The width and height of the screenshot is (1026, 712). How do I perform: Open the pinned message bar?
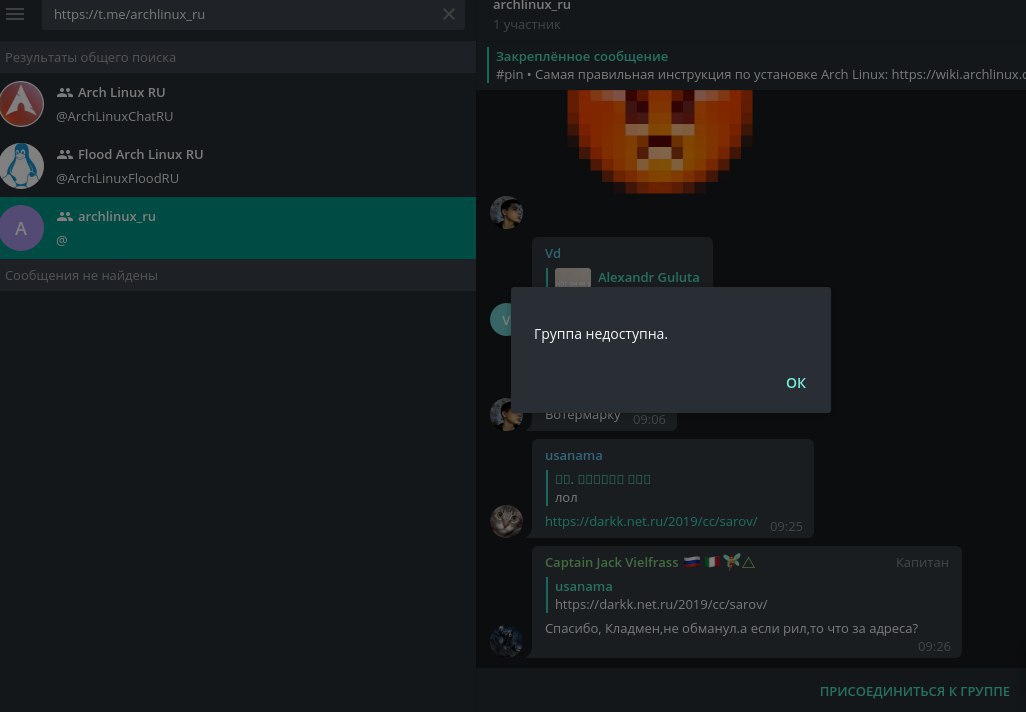[x=756, y=65]
